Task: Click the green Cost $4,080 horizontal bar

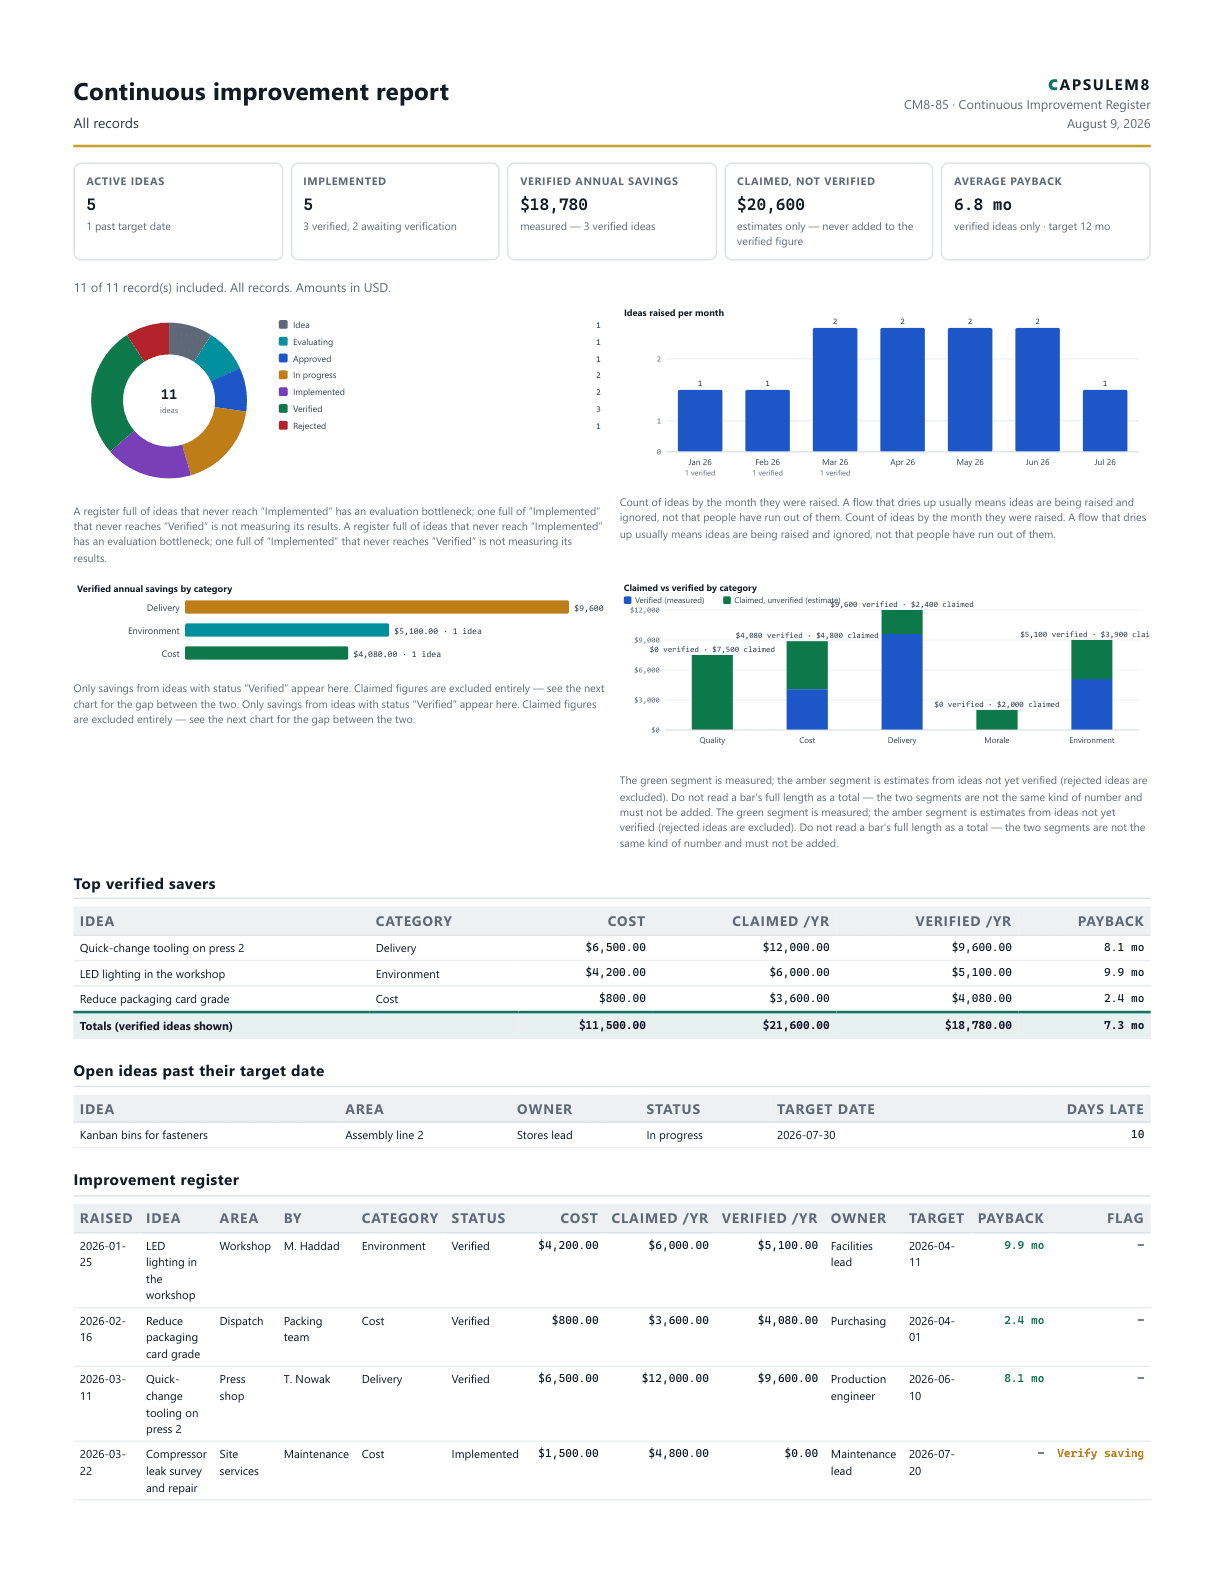Action: (x=267, y=653)
